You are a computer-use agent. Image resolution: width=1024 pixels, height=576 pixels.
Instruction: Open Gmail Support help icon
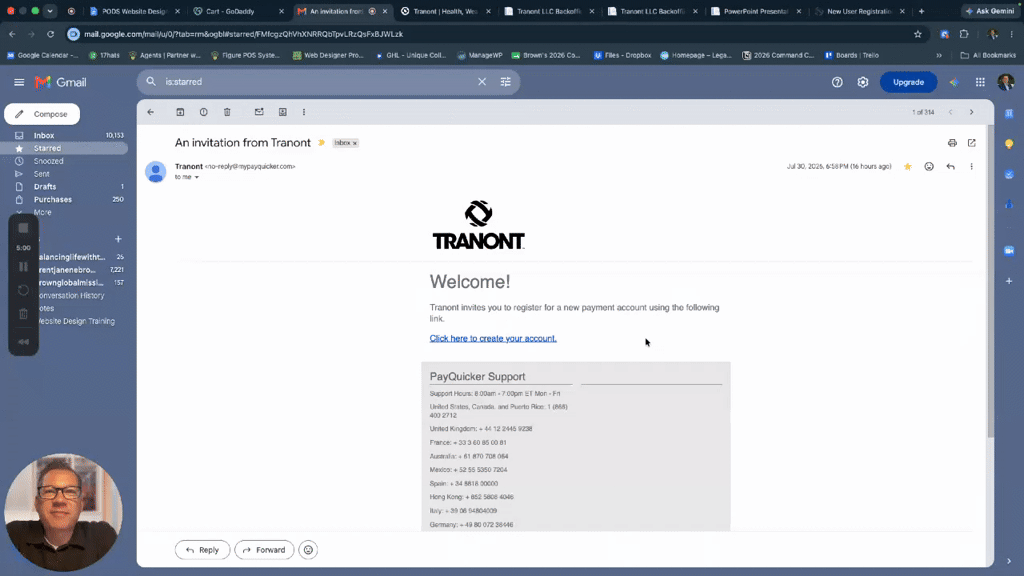837,82
